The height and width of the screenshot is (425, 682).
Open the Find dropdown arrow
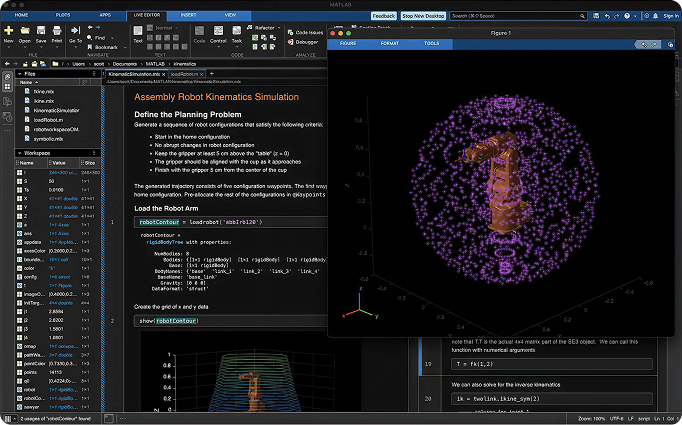coord(112,38)
